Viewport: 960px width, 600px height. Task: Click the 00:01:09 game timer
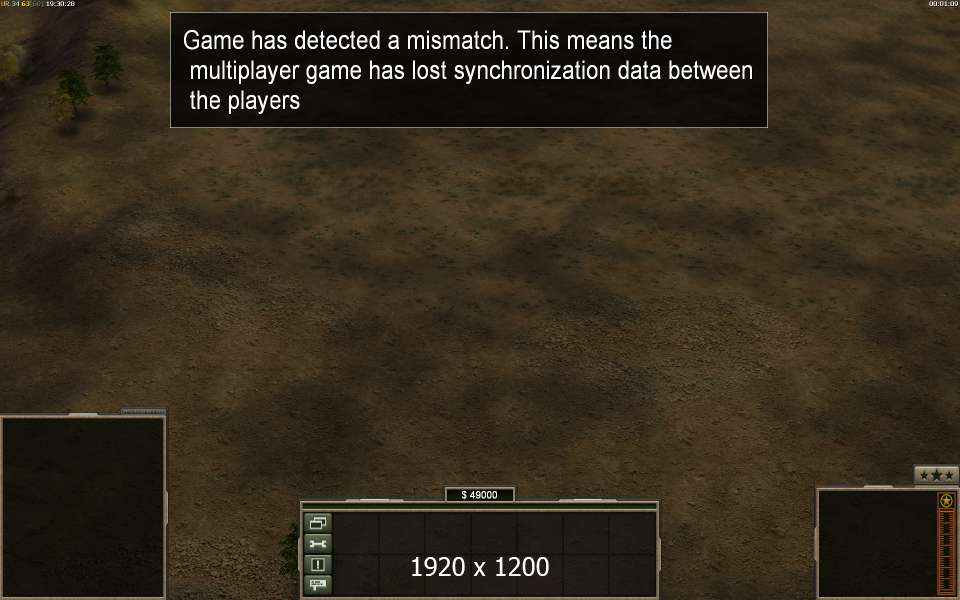coord(943,4)
